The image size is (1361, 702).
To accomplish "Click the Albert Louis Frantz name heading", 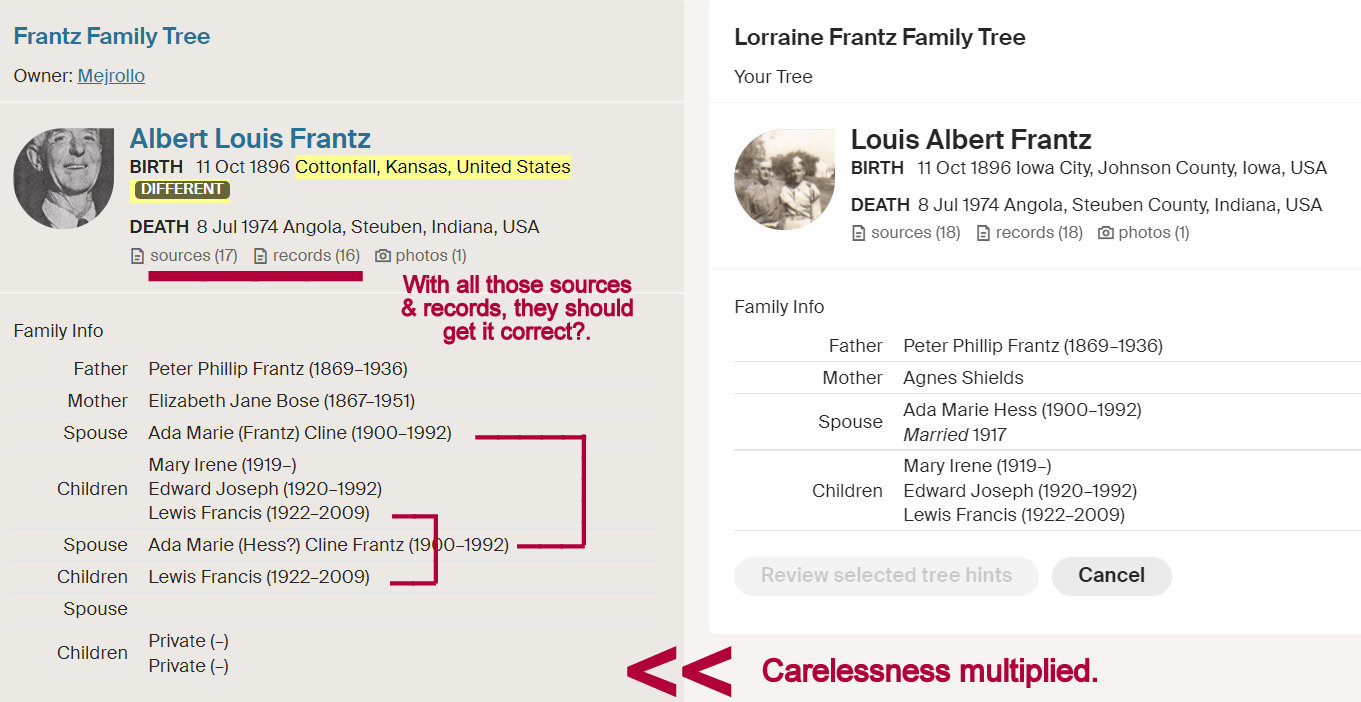I will click(x=250, y=138).
